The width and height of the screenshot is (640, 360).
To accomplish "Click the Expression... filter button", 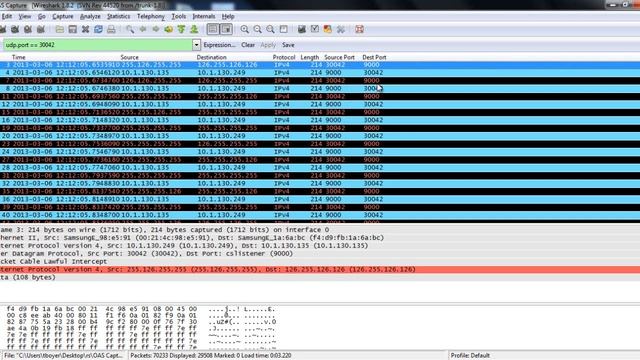I will click(x=219, y=45).
